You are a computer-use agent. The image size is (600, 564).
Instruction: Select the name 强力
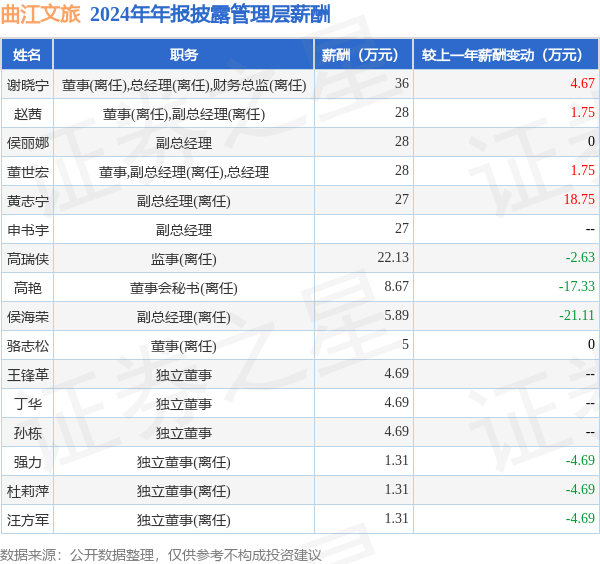28,462
